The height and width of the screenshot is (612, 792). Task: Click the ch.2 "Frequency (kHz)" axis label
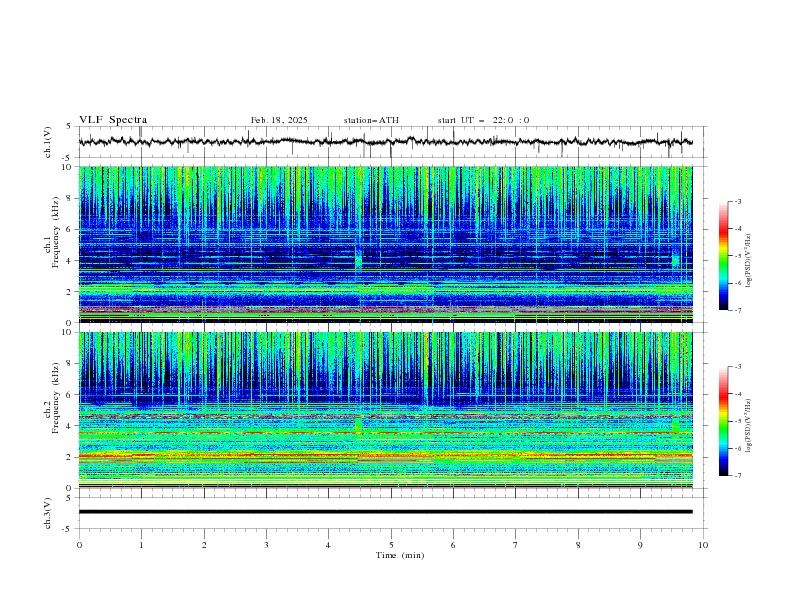pos(56,398)
